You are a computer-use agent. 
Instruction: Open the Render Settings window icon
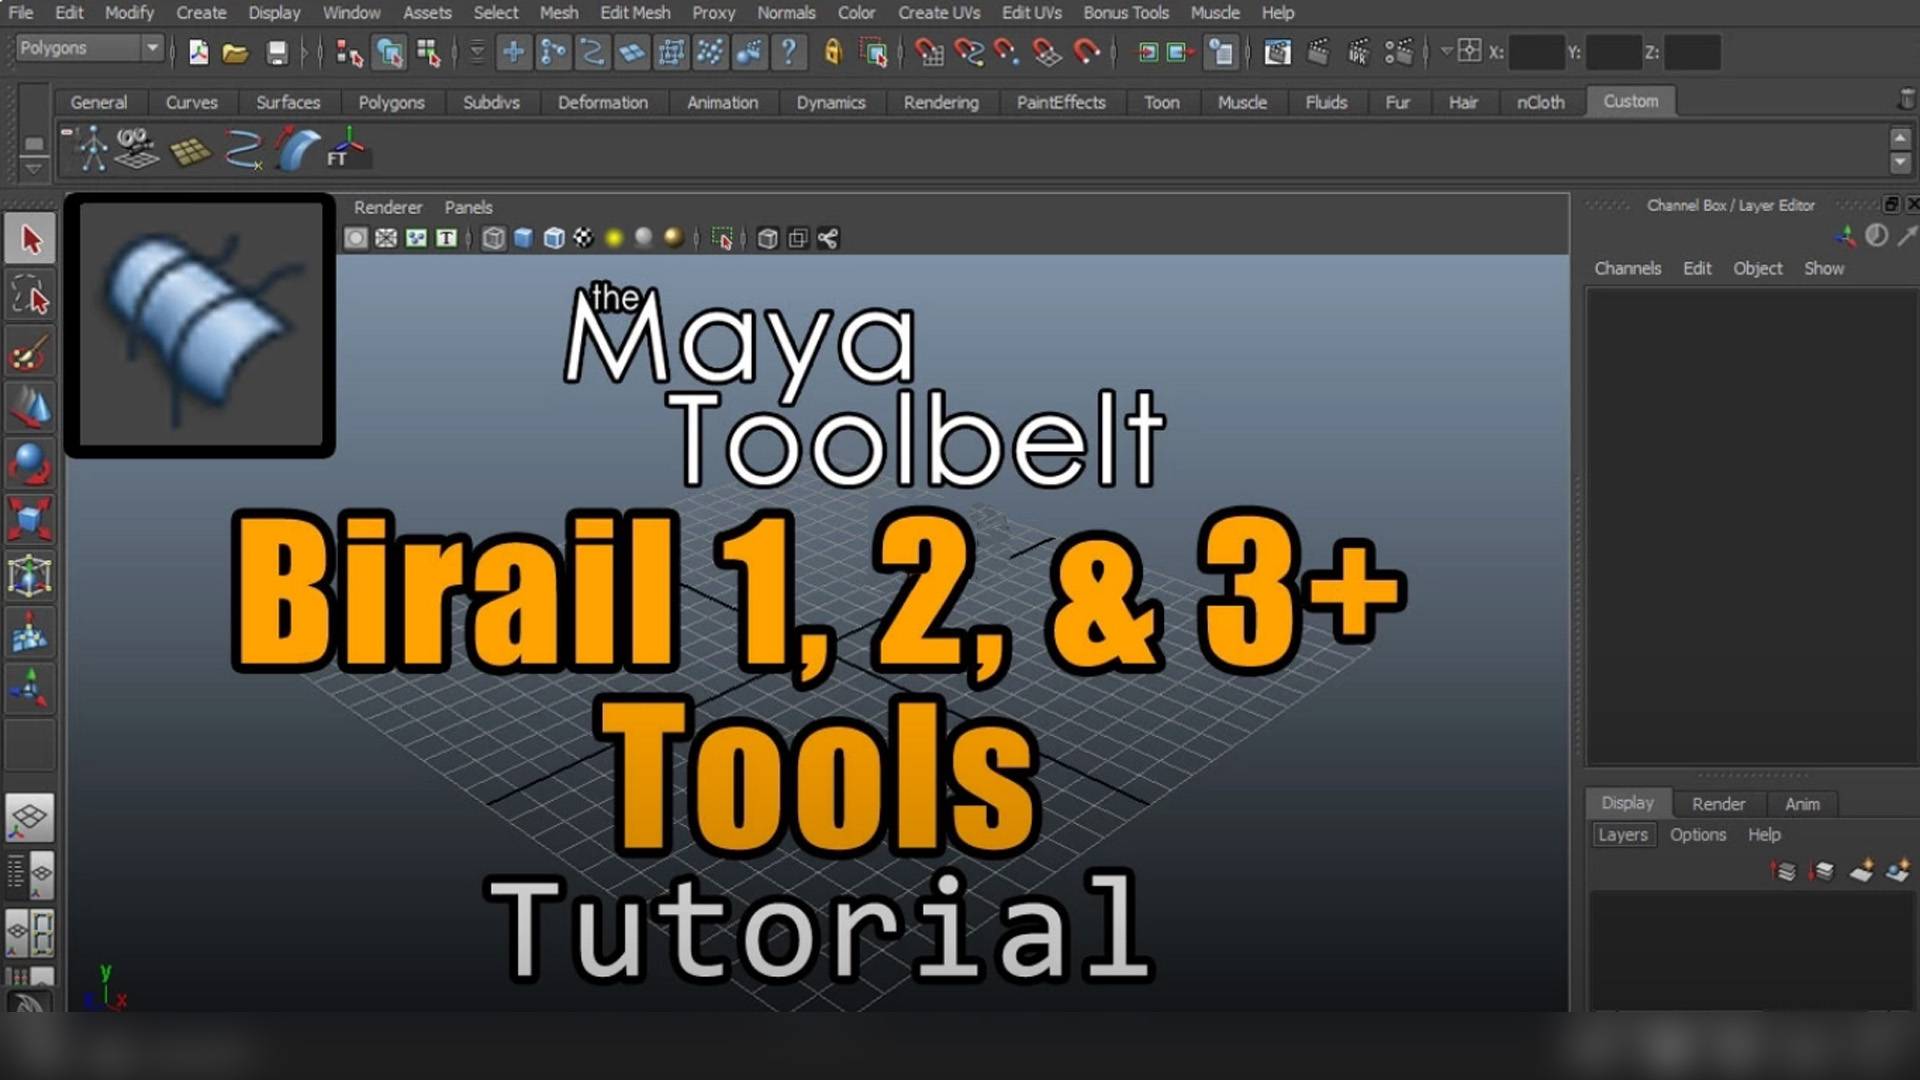(x=1398, y=52)
